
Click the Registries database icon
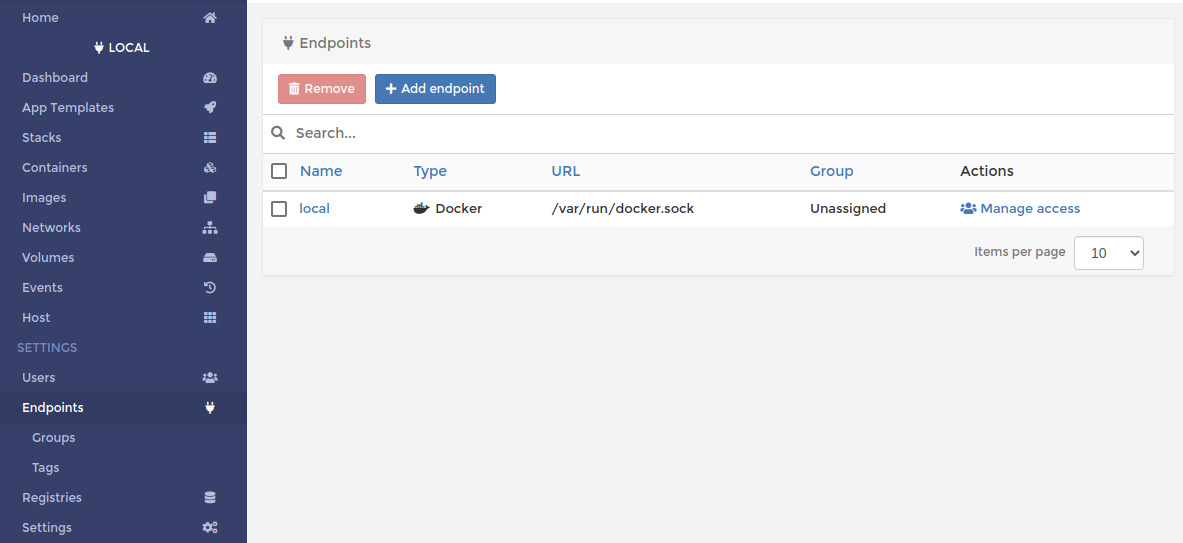point(210,498)
